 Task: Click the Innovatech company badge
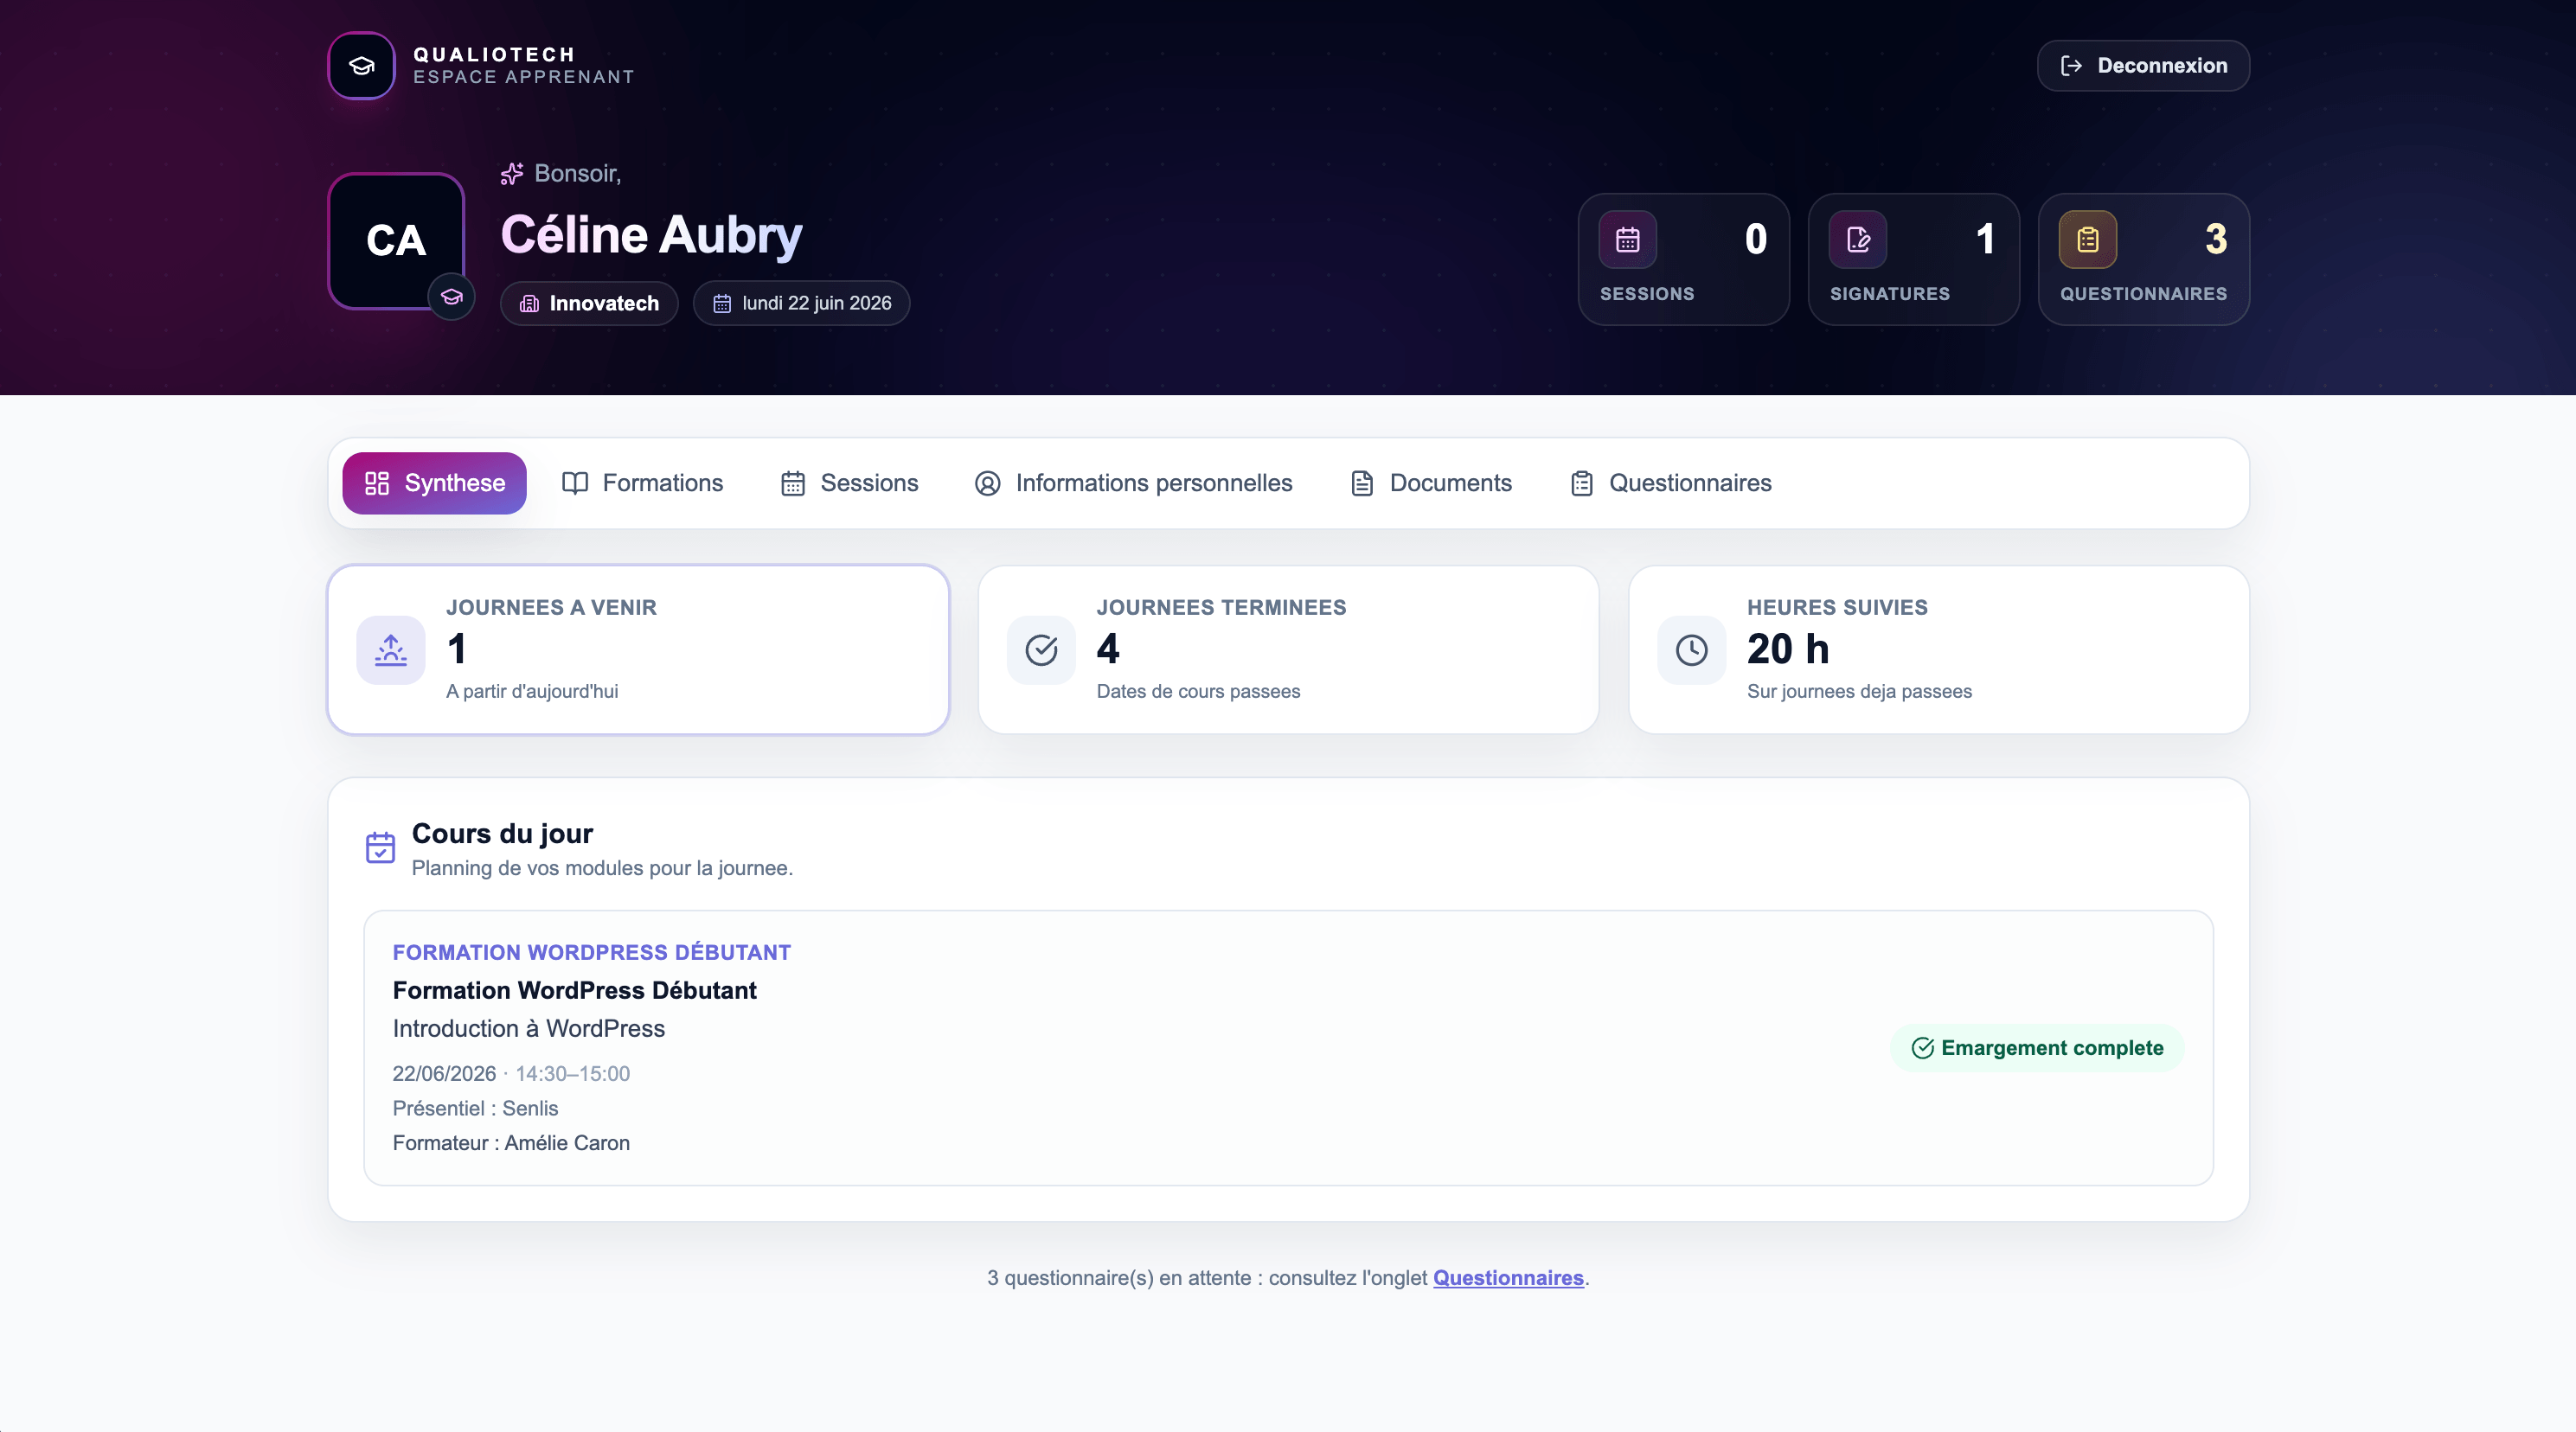point(589,303)
